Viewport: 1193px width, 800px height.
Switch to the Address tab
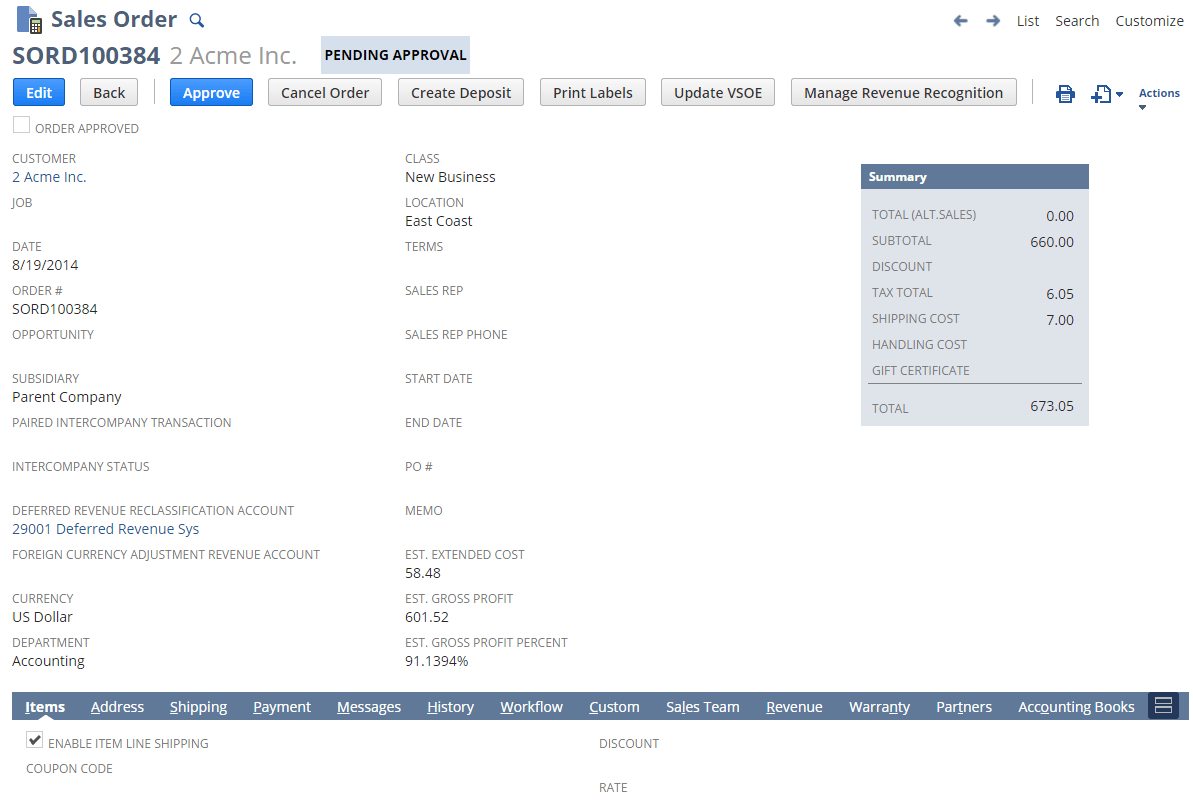(117, 706)
